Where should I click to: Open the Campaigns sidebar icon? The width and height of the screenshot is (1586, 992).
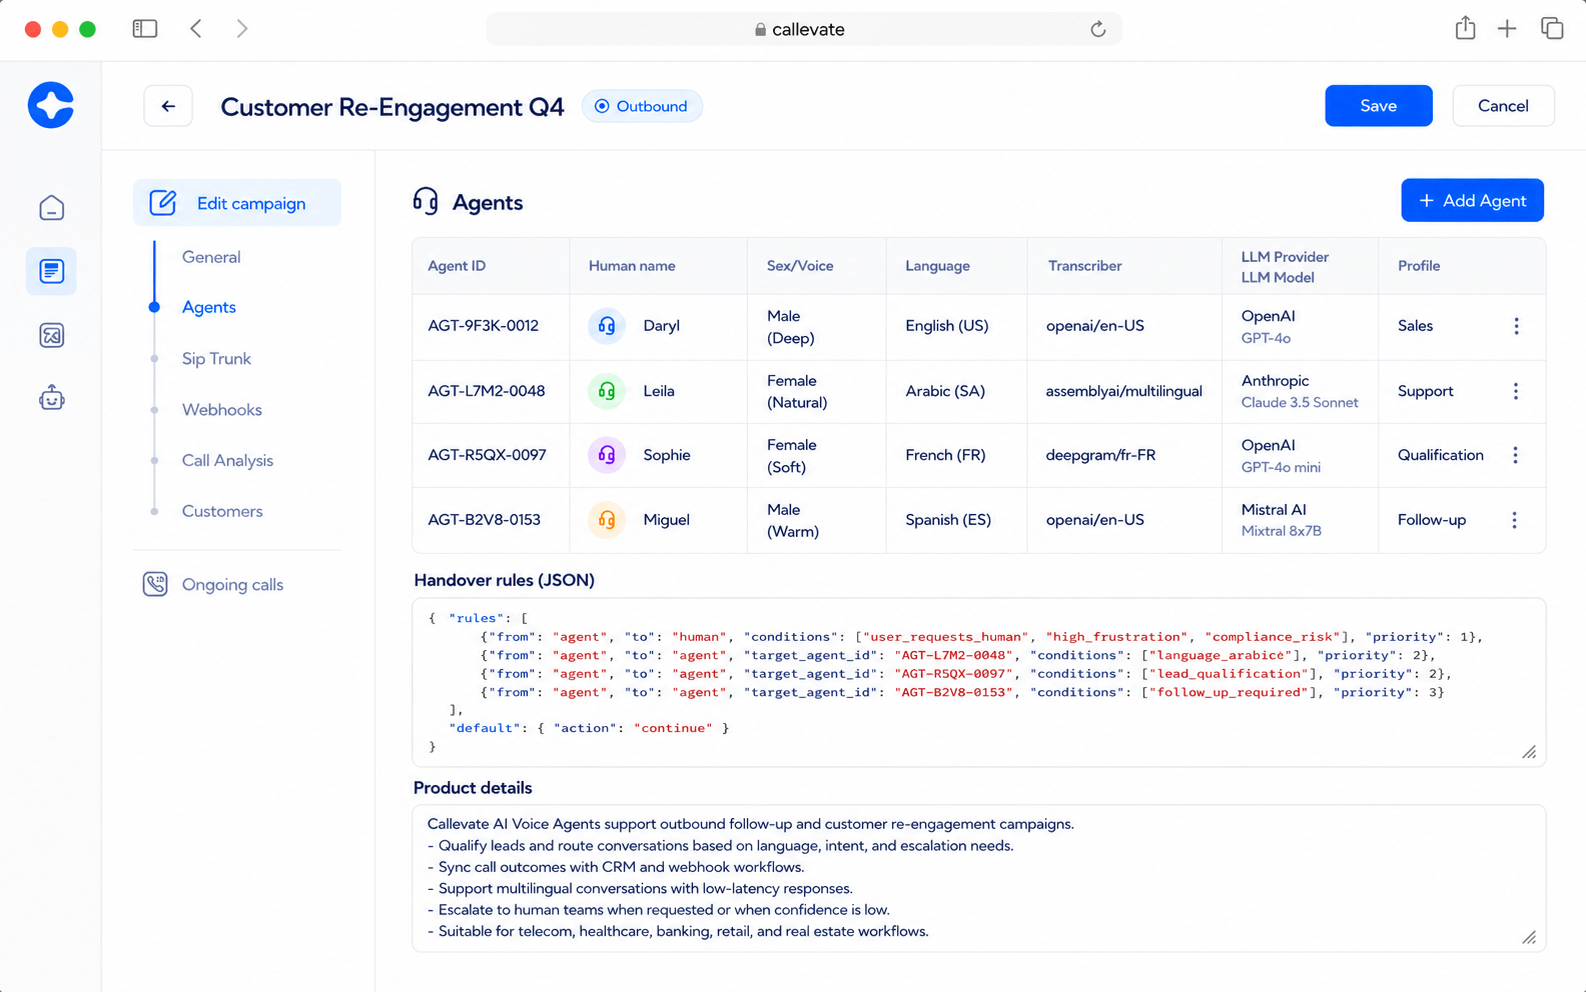tap(52, 271)
